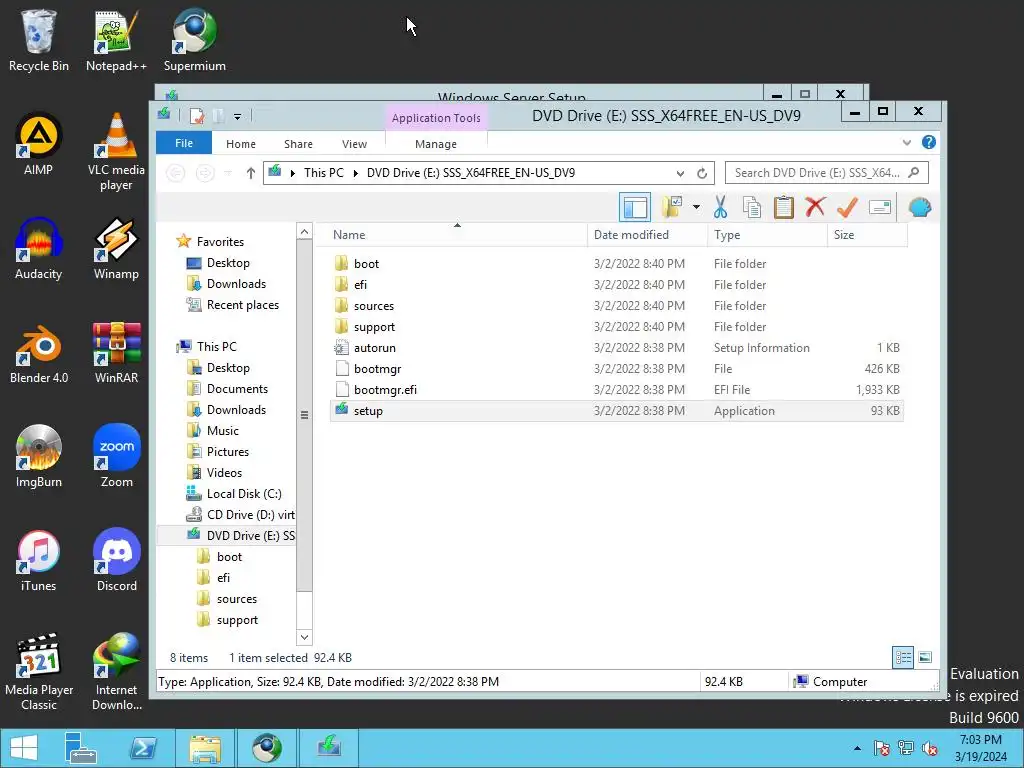The image size is (1024, 768).
Task: Click the Application Tools contextual tab
Action: coord(436,118)
